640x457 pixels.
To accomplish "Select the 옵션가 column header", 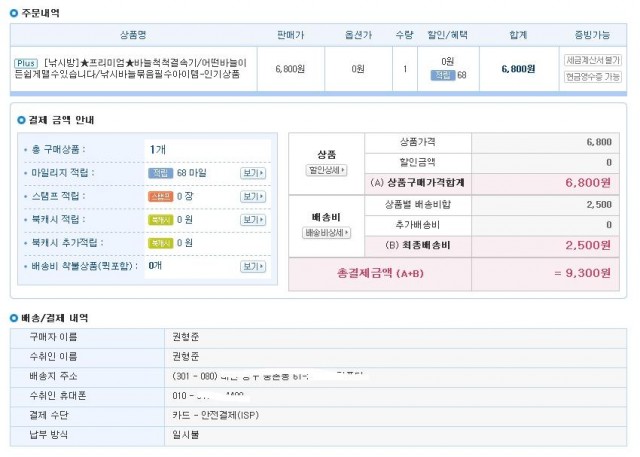I will click(358, 35).
